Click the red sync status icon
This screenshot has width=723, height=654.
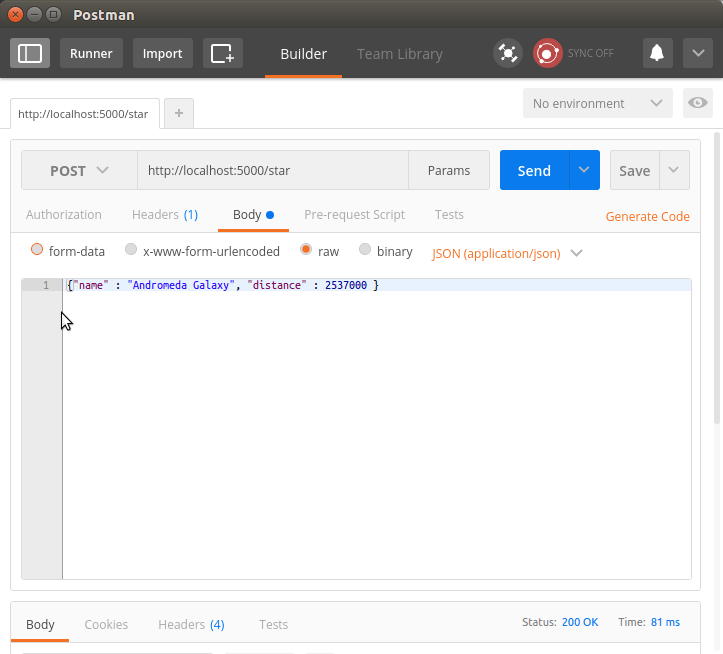point(547,53)
